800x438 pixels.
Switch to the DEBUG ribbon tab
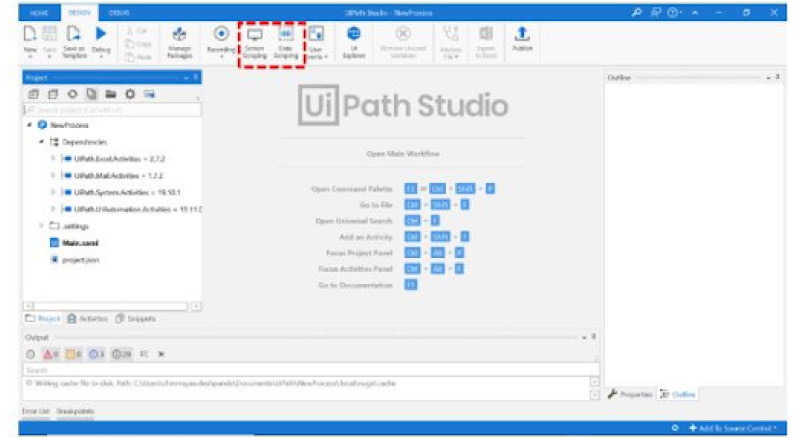[x=119, y=13]
